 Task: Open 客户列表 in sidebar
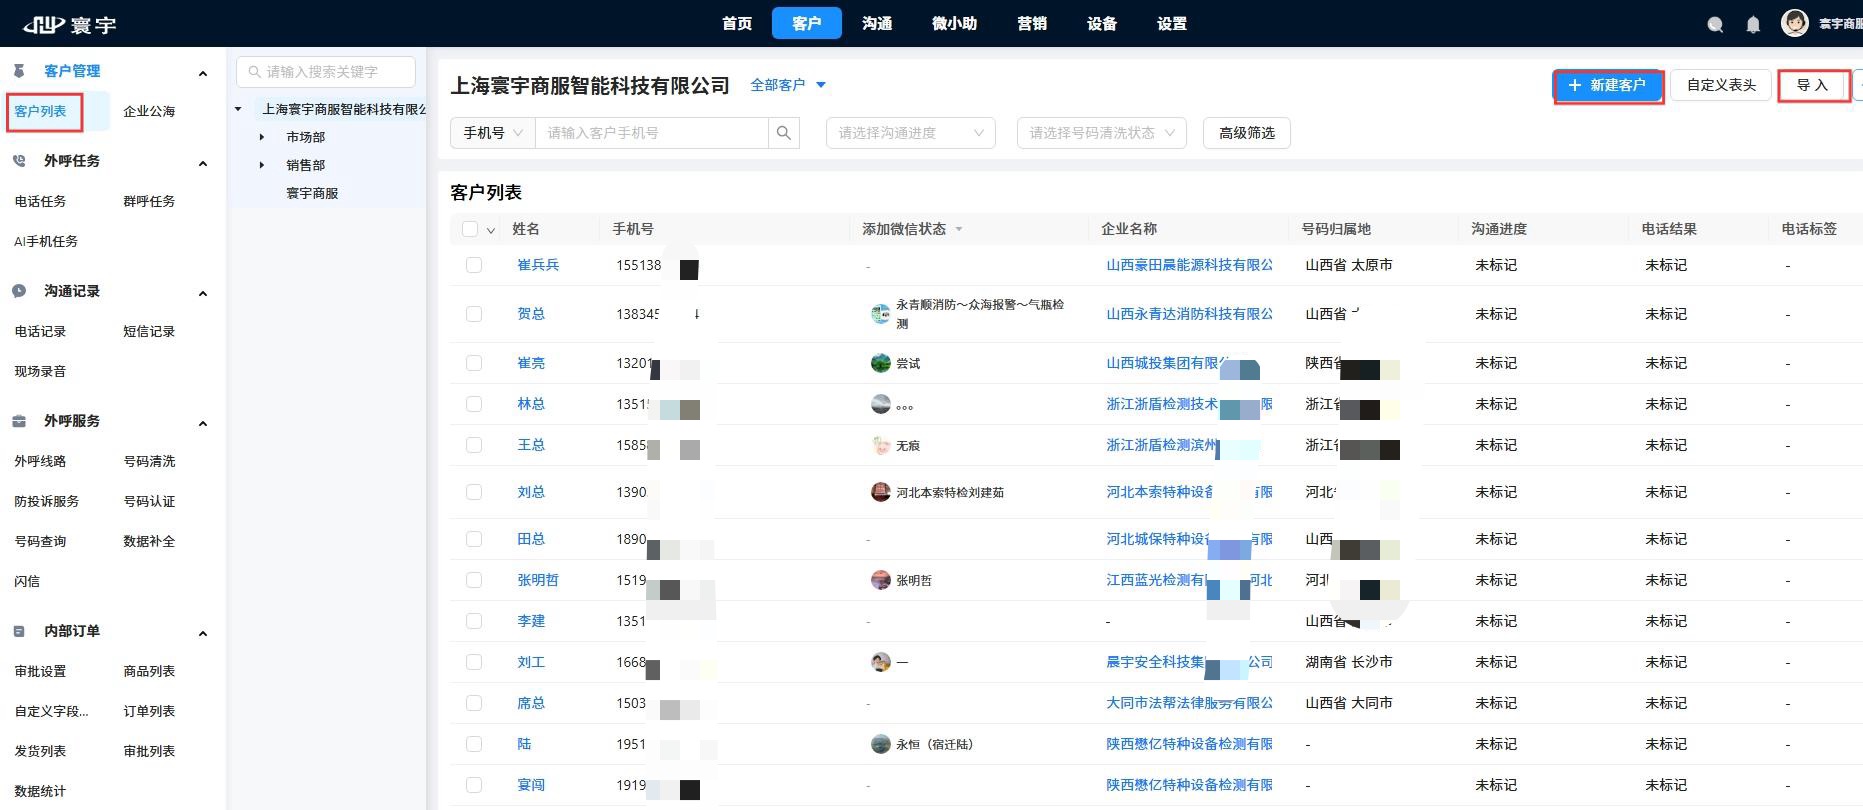tap(41, 111)
